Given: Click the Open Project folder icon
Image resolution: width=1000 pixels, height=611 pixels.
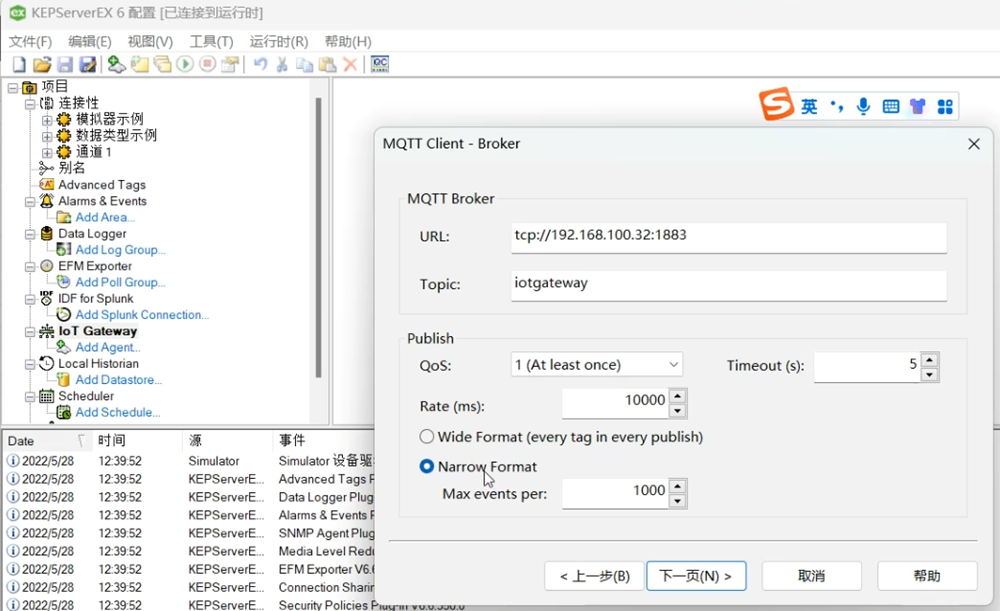Looking at the screenshot, I should [42, 64].
